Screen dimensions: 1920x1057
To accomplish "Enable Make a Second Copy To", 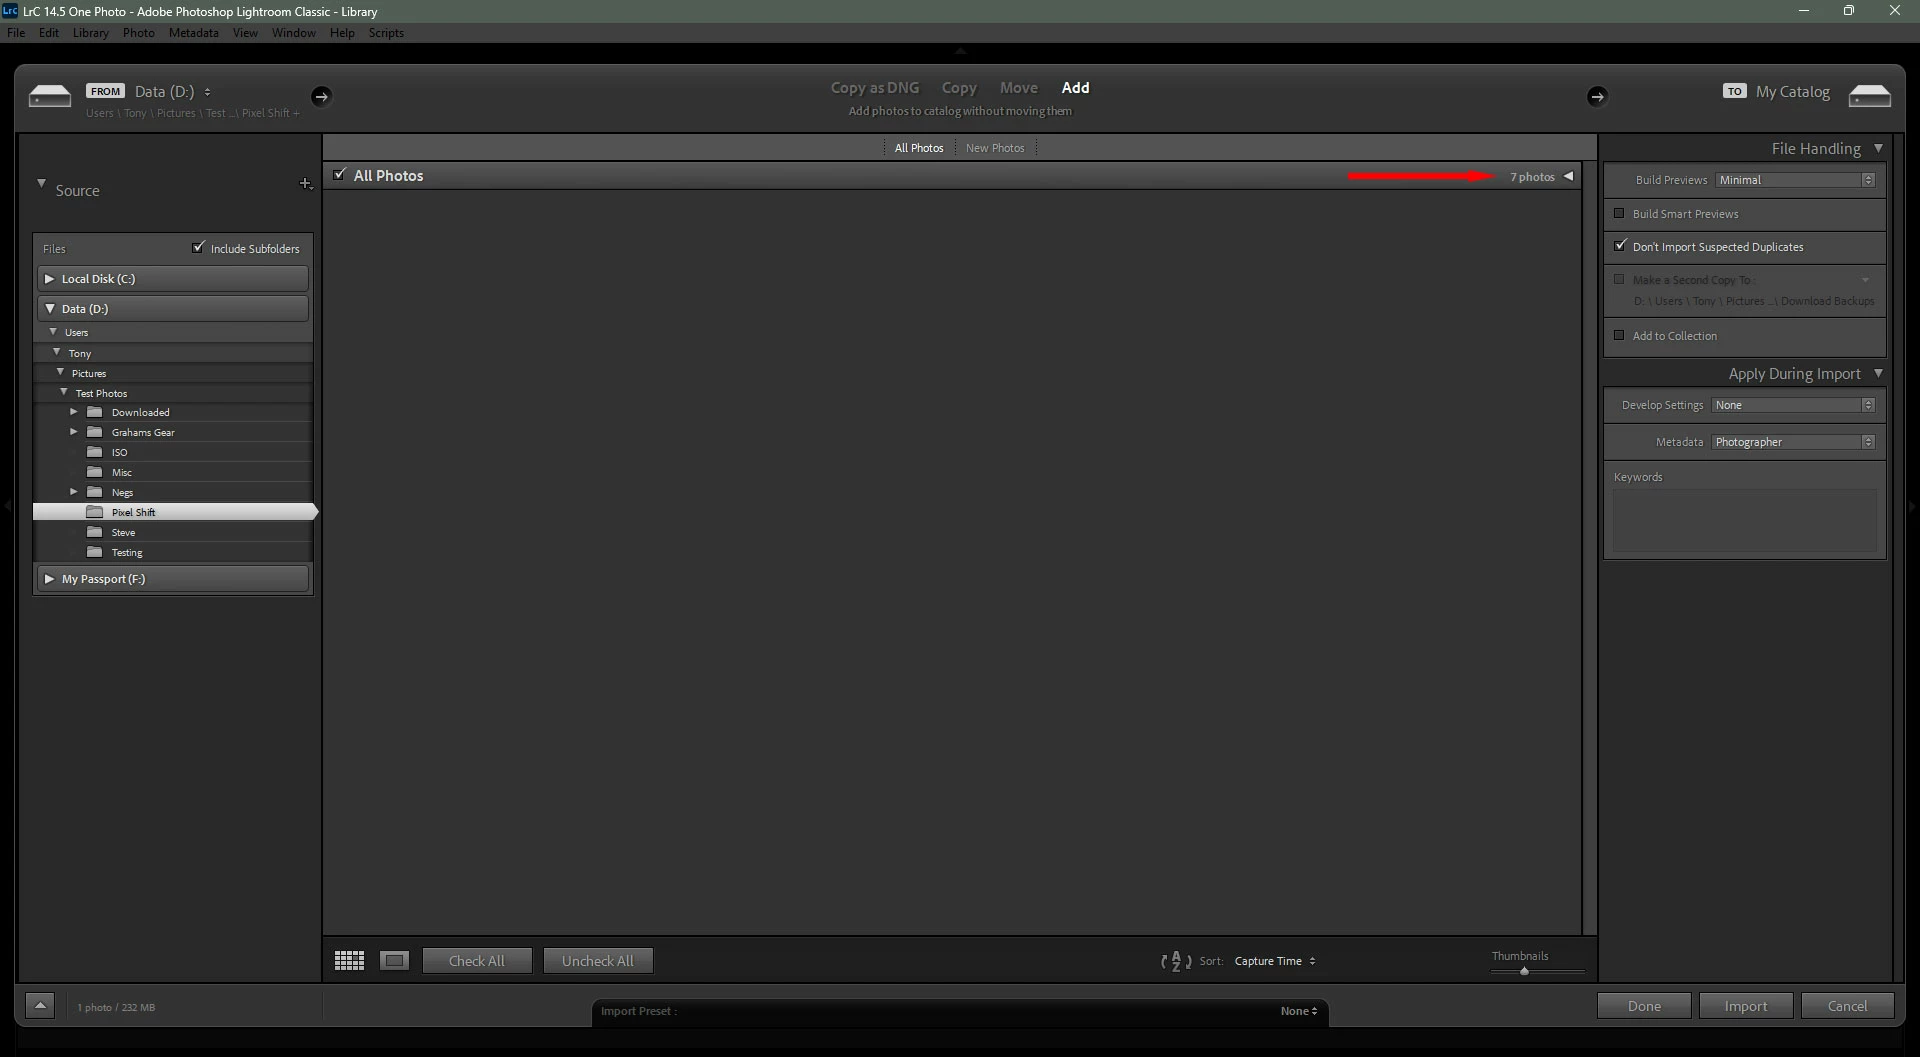I will tap(1619, 279).
